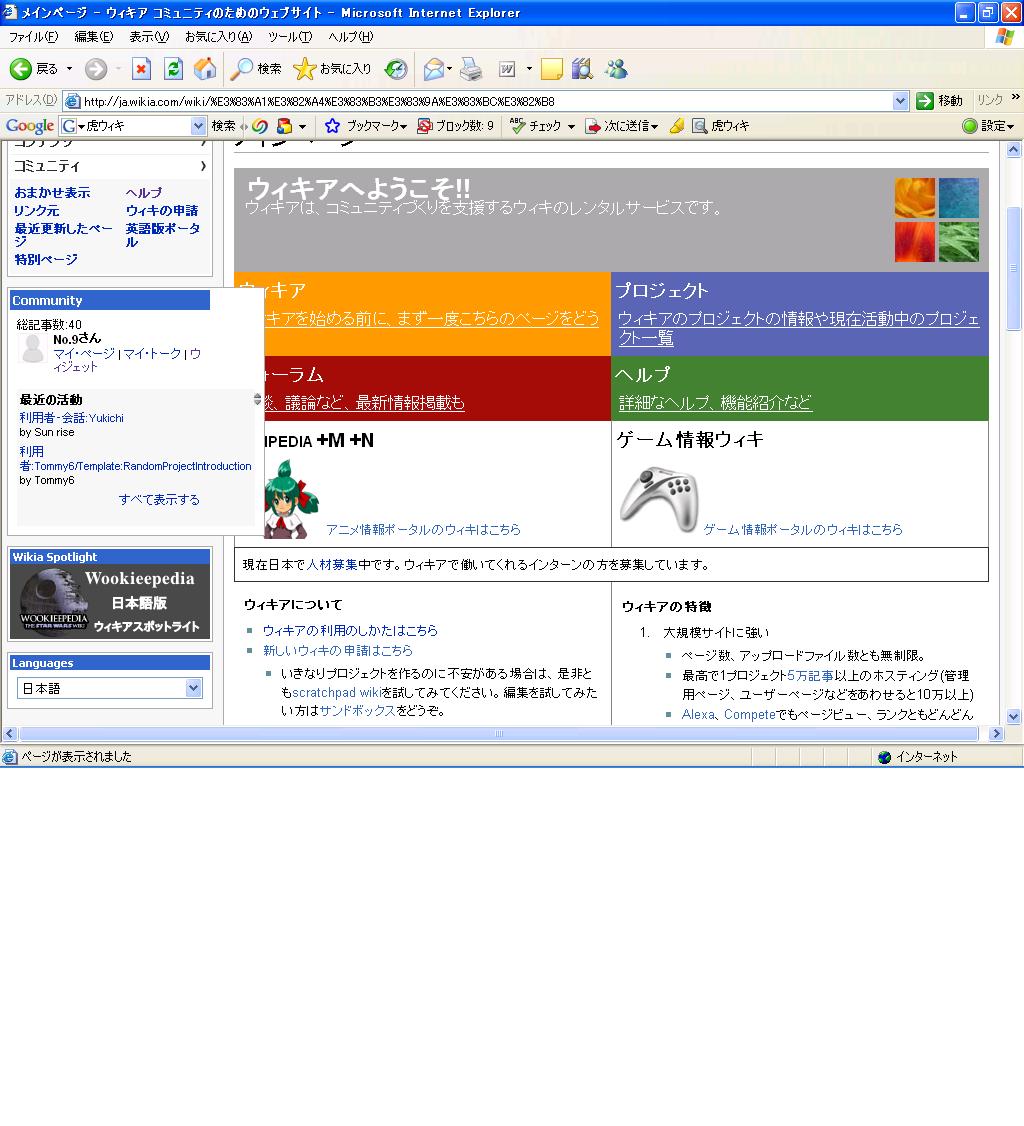Open the ツール(T) menu
This screenshot has height=1126, width=1024.
point(289,37)
